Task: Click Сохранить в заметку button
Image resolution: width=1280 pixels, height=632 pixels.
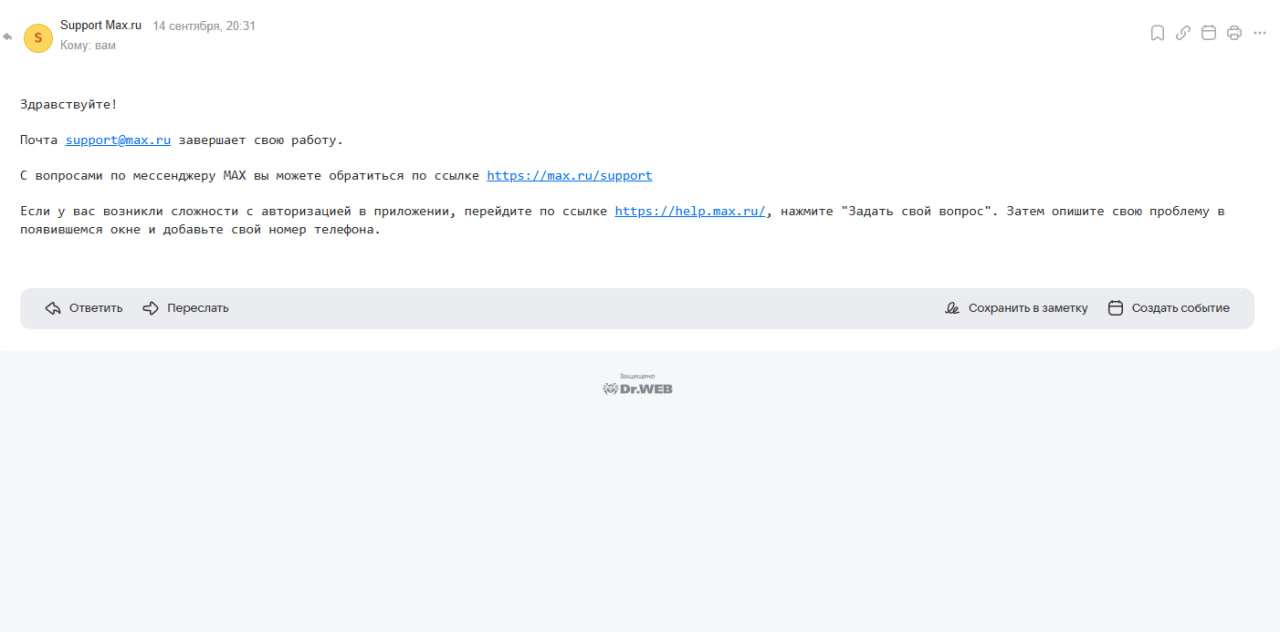Action: coord(1016,308)
